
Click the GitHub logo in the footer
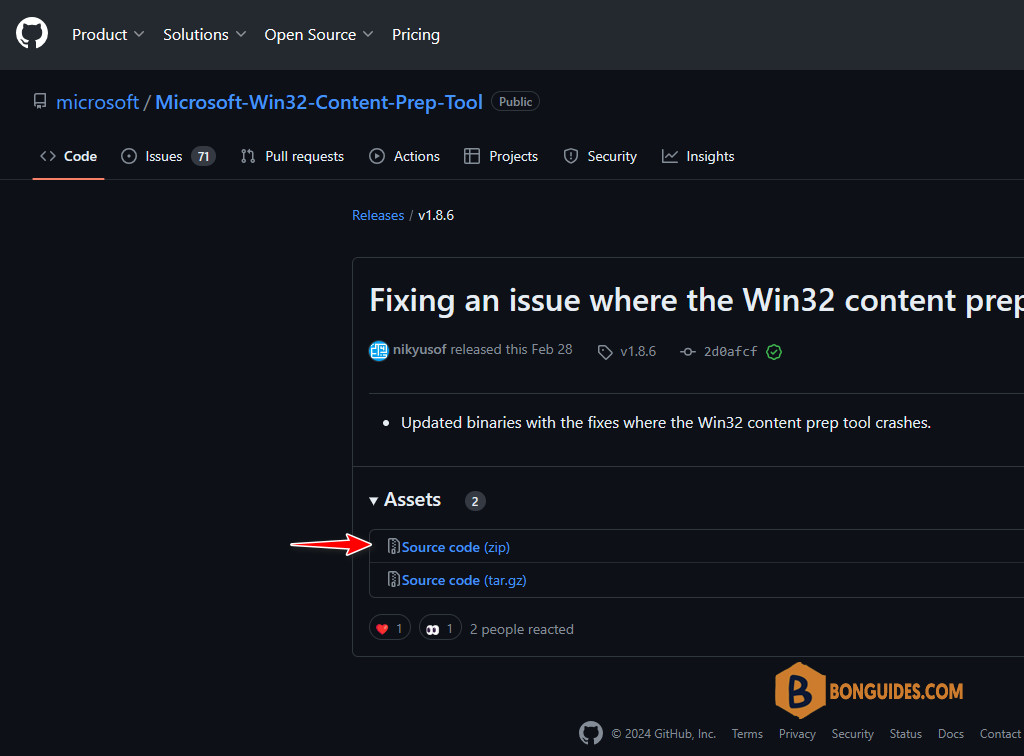pos(591,733)
